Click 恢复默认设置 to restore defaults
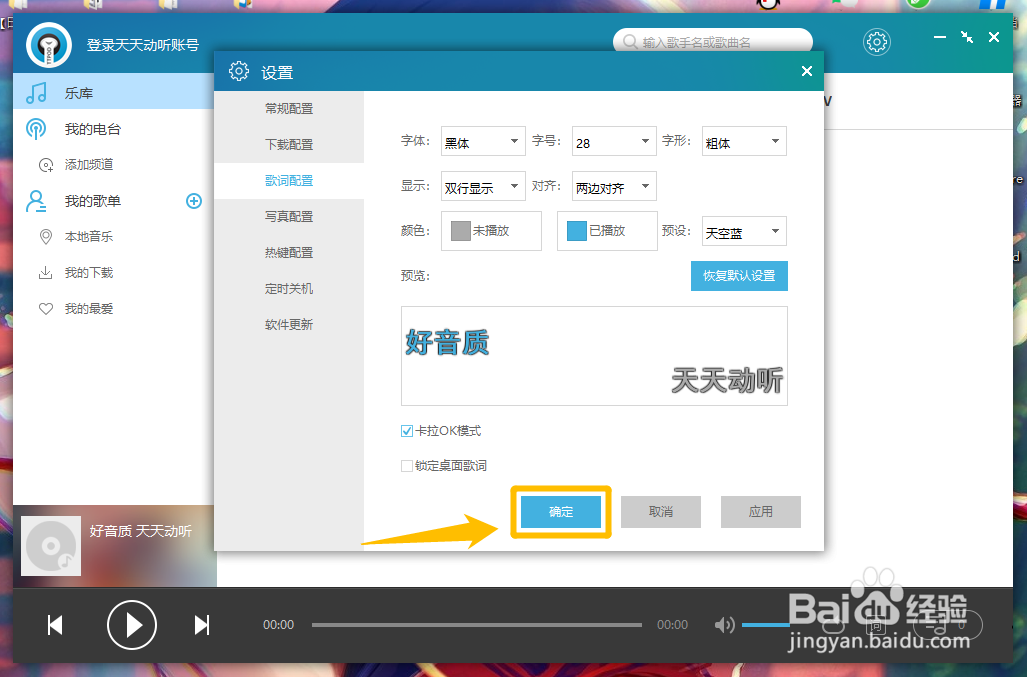The height and width of the screenshot is (677, 1027). pos(739,276)
